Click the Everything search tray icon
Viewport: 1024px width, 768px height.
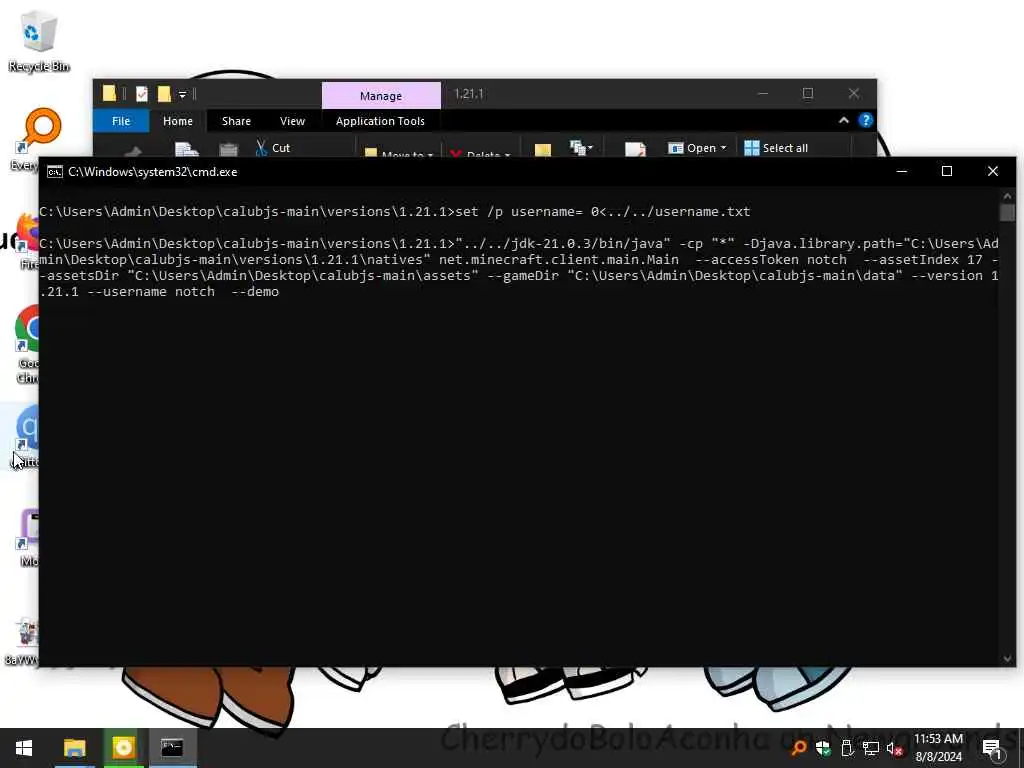point(798,748)
